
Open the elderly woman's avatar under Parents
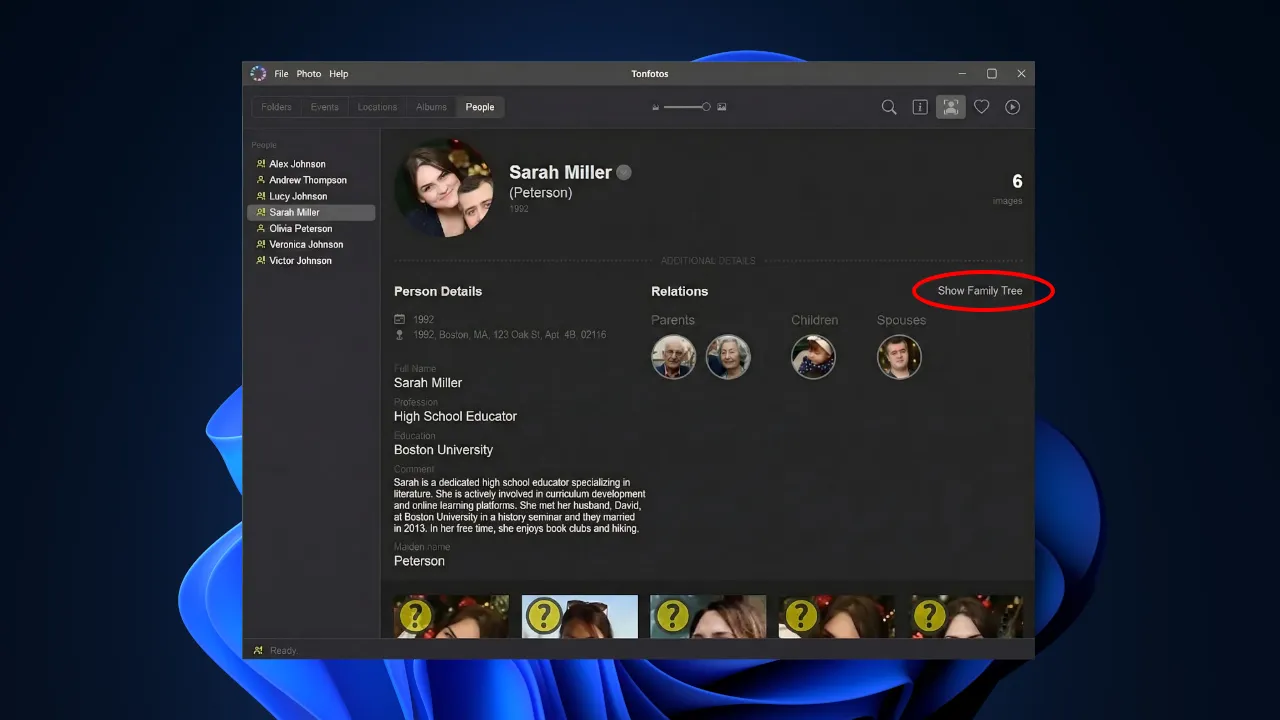click(x=728, y=357)
